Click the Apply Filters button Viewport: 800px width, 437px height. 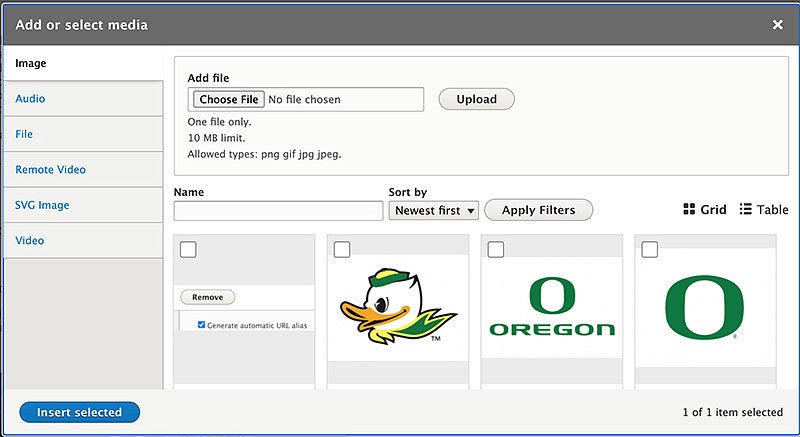point(538,210)
